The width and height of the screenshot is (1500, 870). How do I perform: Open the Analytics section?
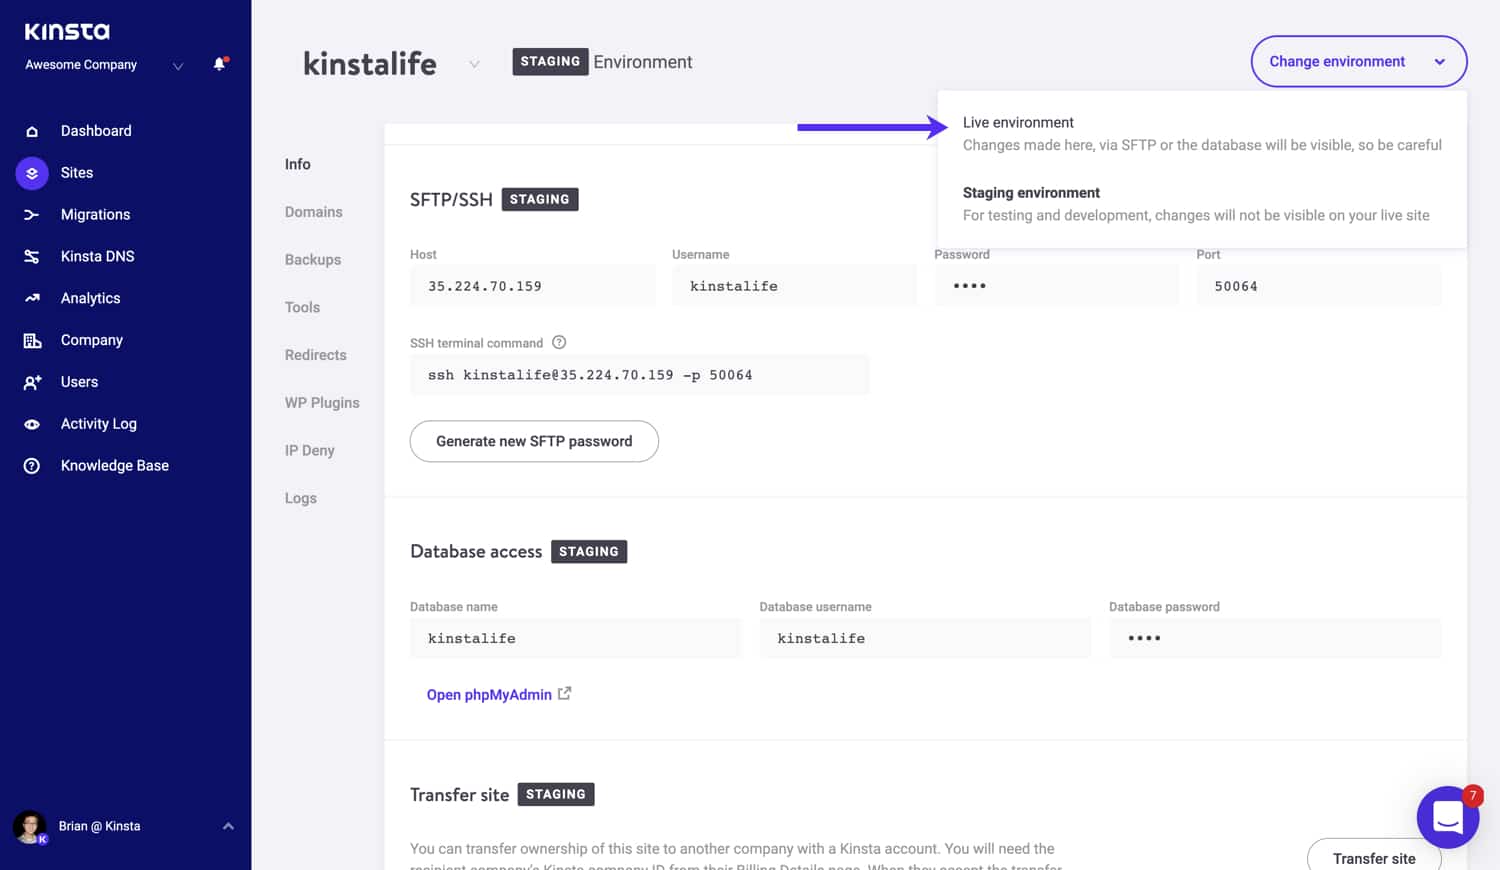pos(91,297)
